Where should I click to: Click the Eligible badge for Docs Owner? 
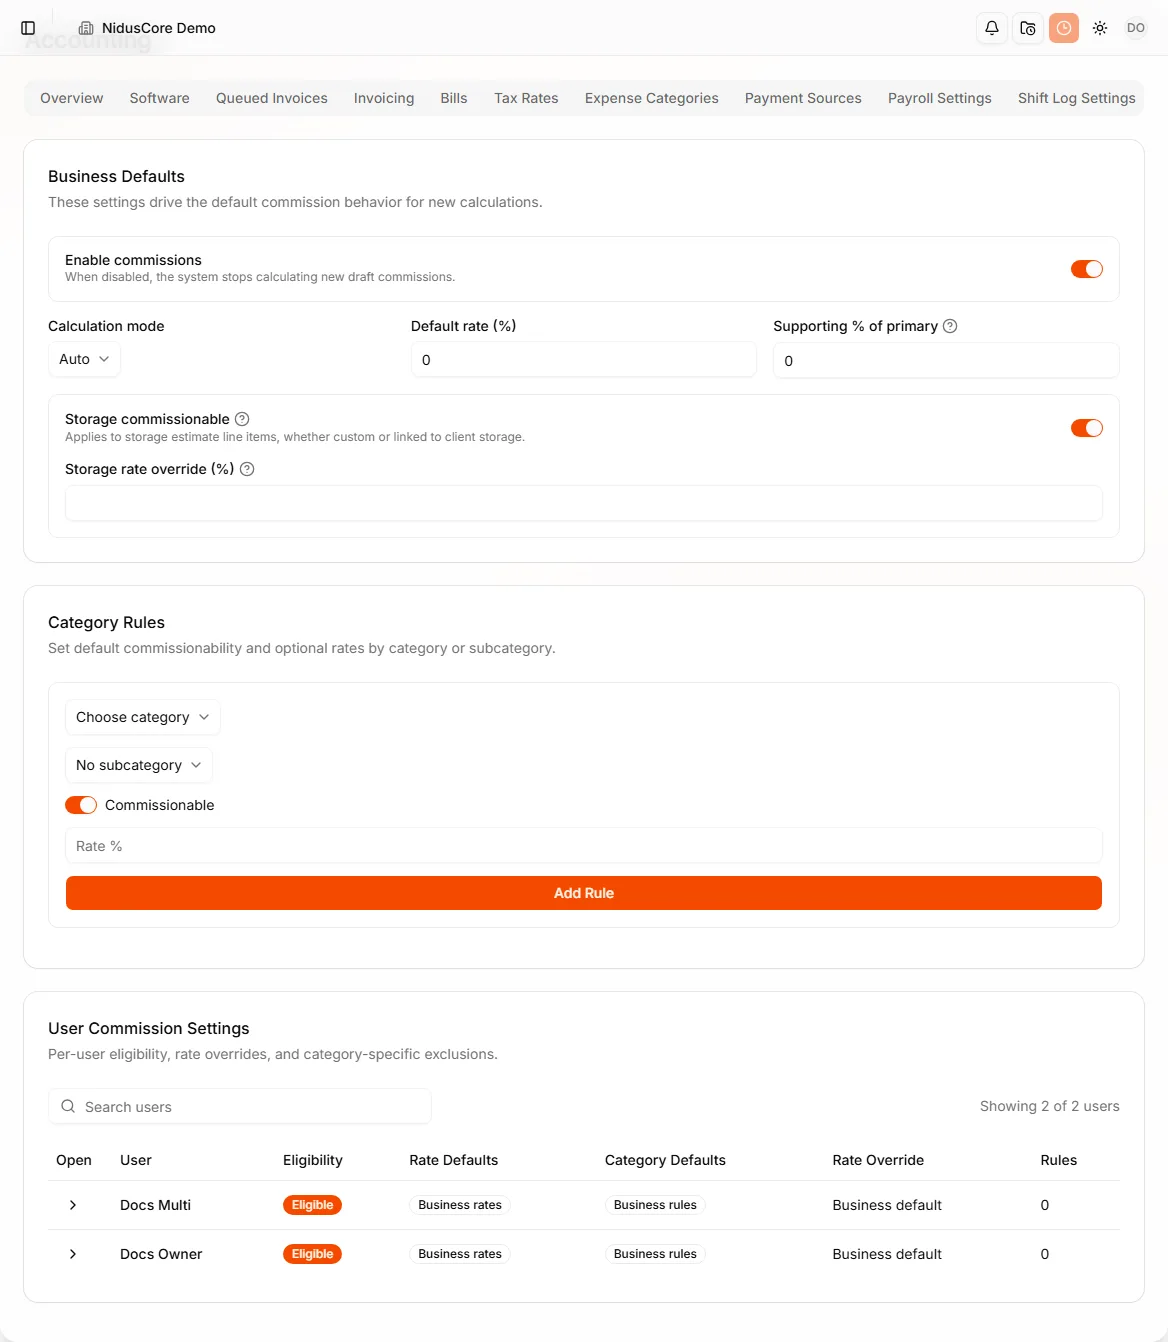coord(312,1254)
